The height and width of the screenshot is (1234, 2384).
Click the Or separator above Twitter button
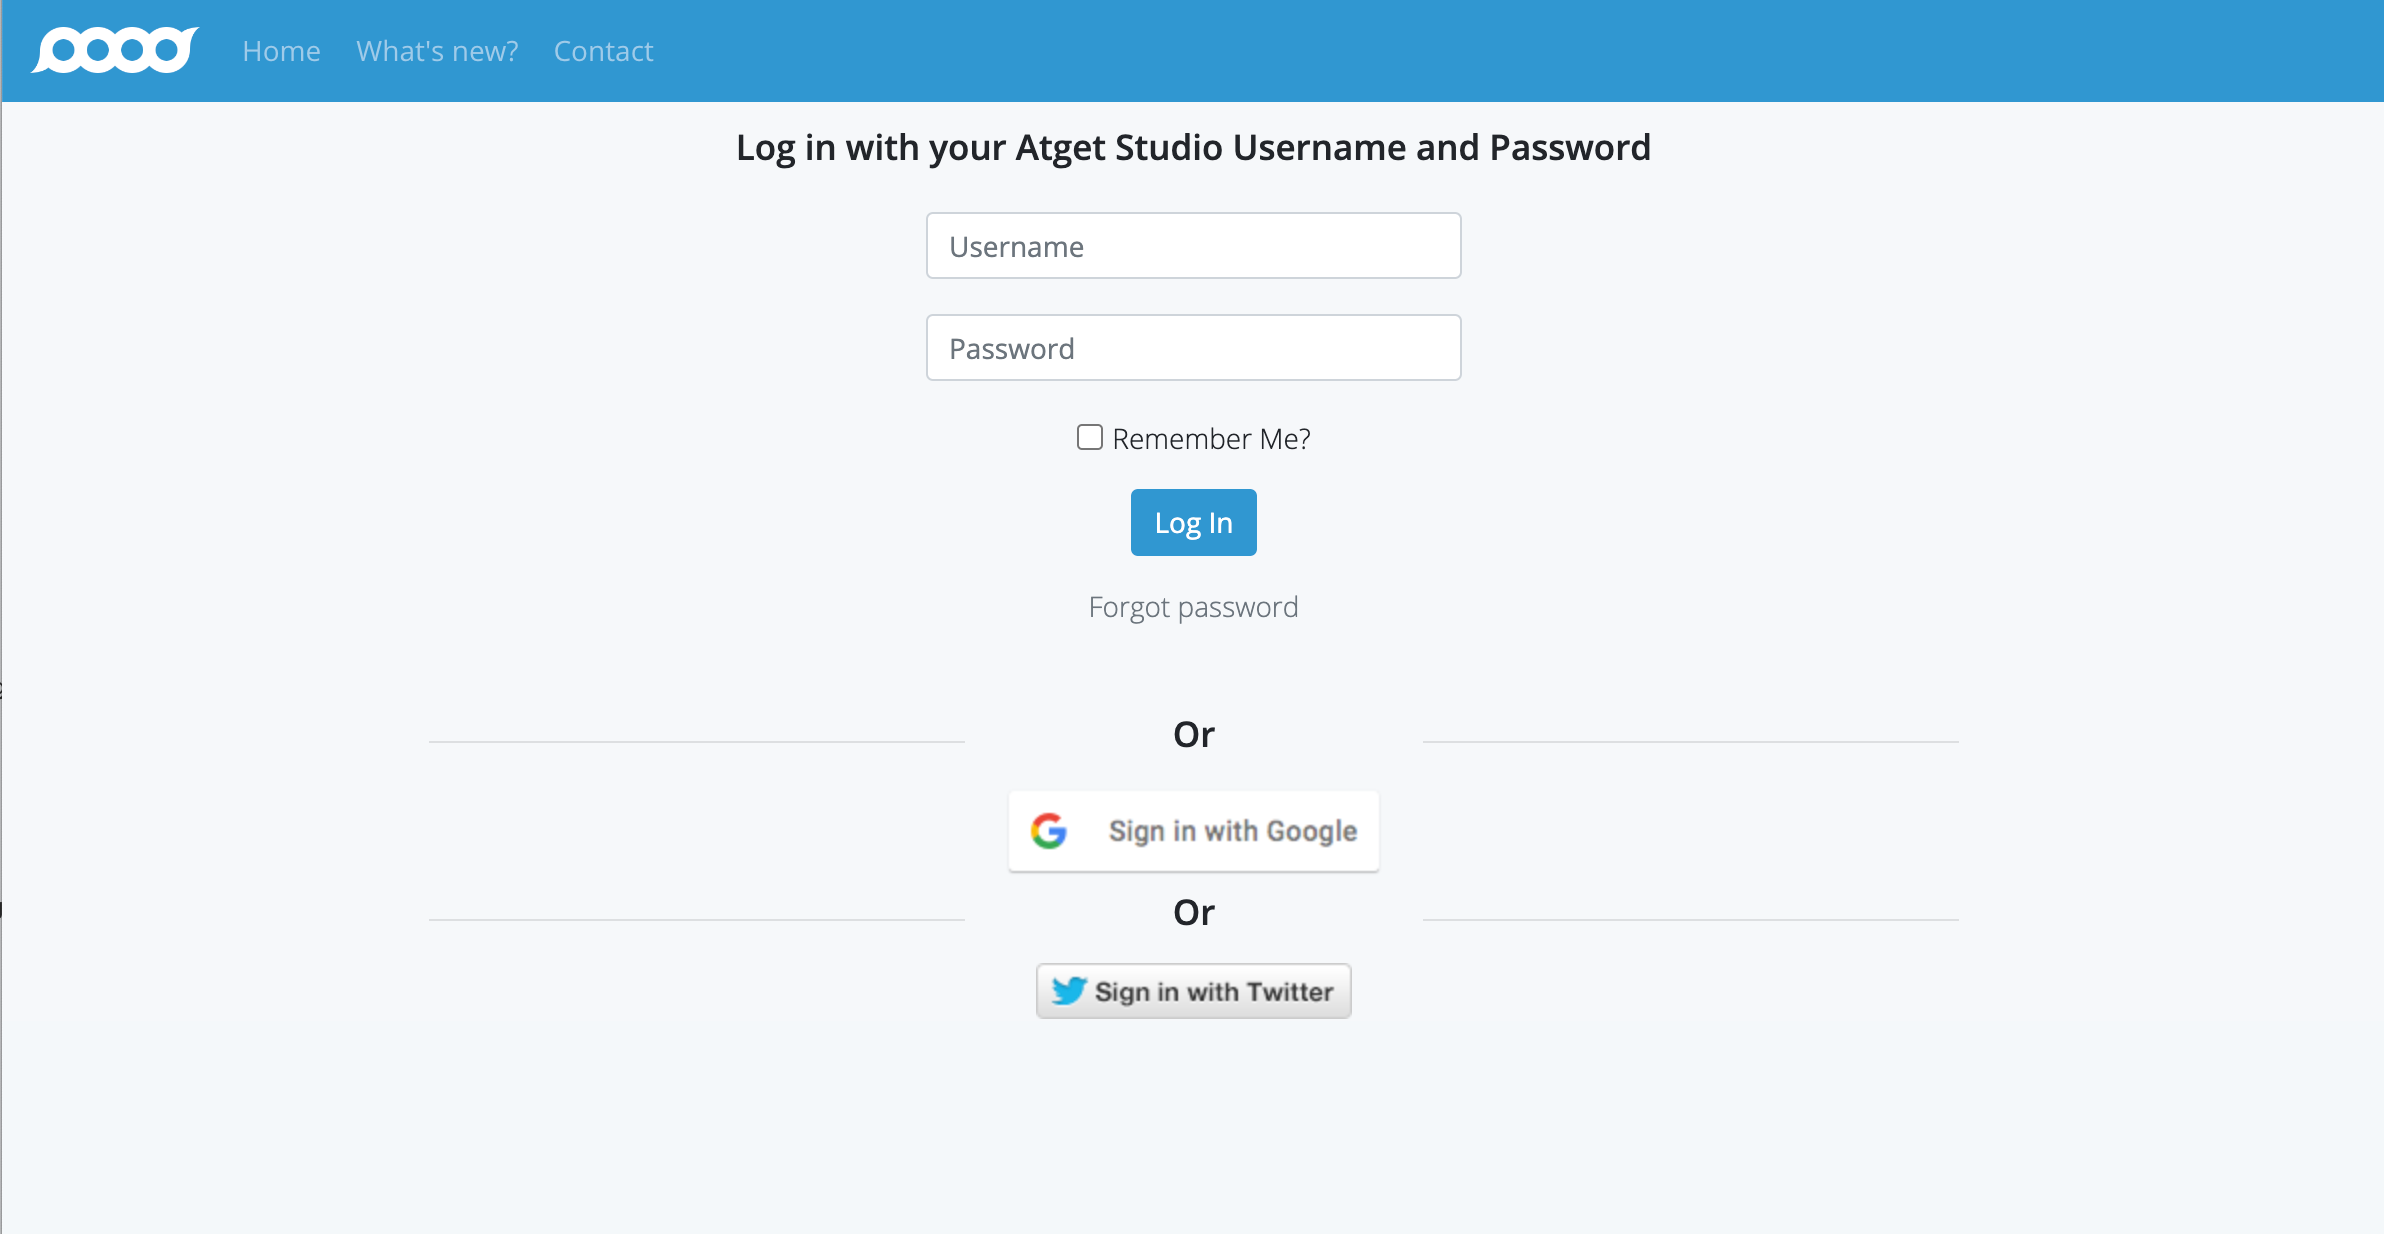1193,912
